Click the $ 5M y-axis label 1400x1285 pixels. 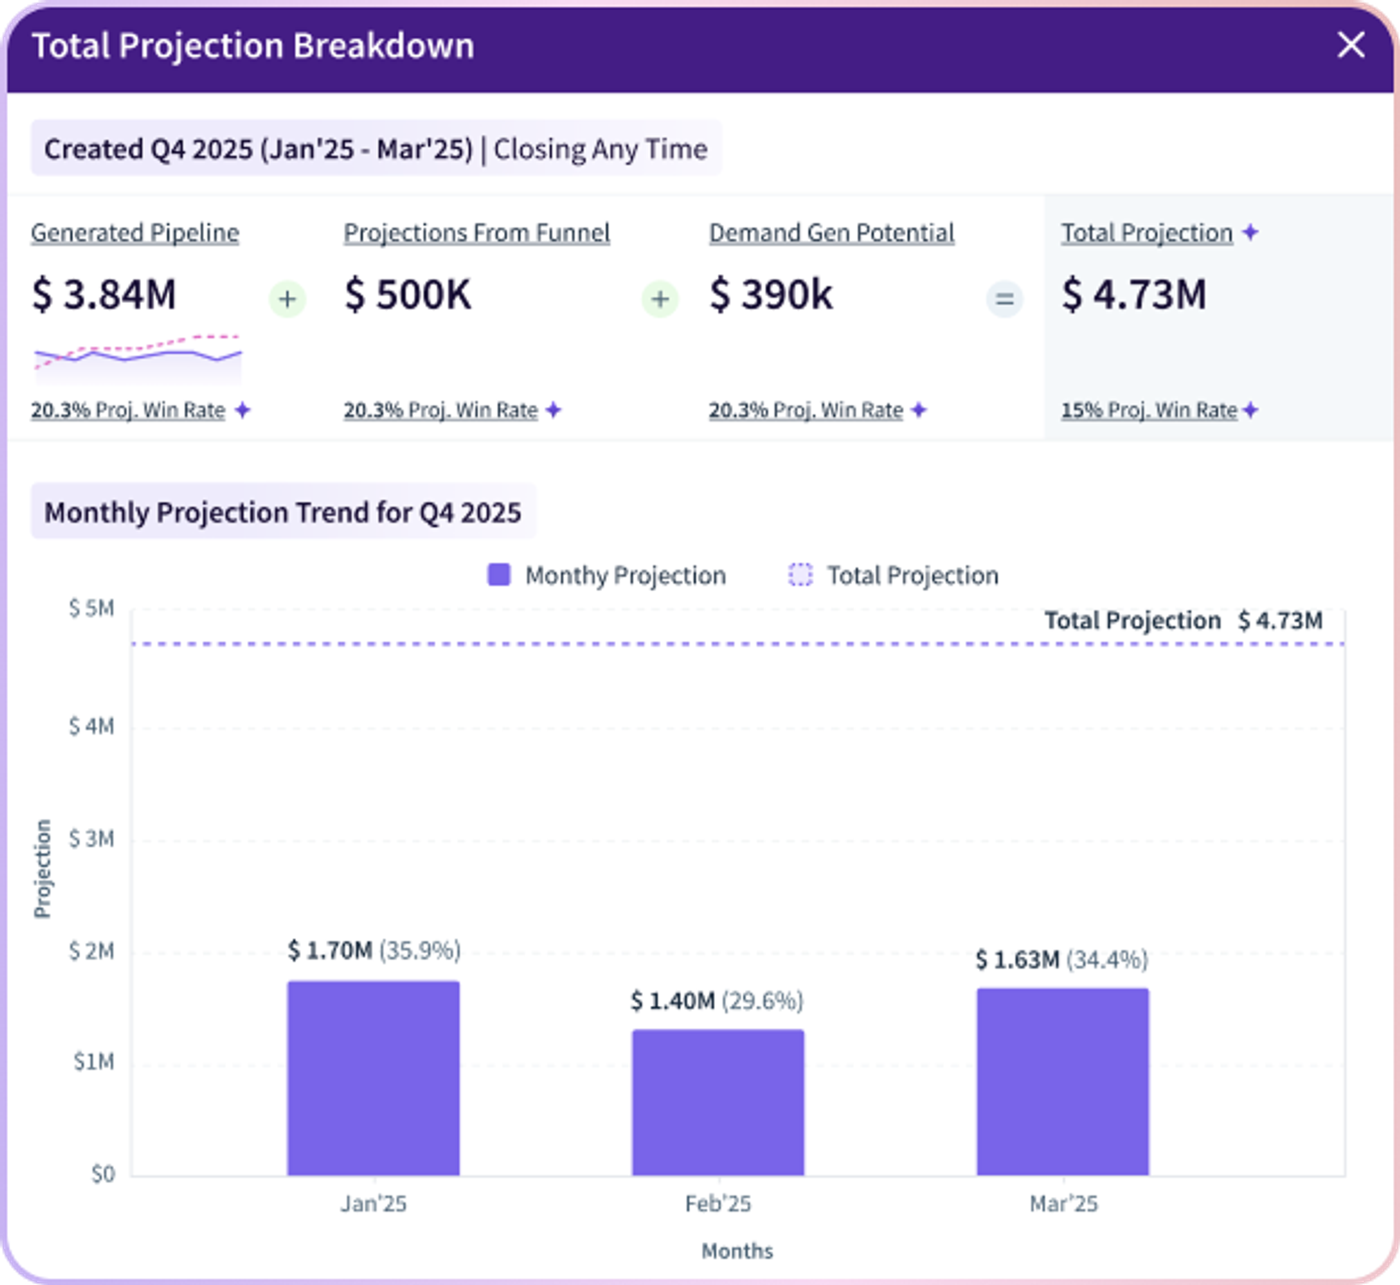[x=92, y=609]
